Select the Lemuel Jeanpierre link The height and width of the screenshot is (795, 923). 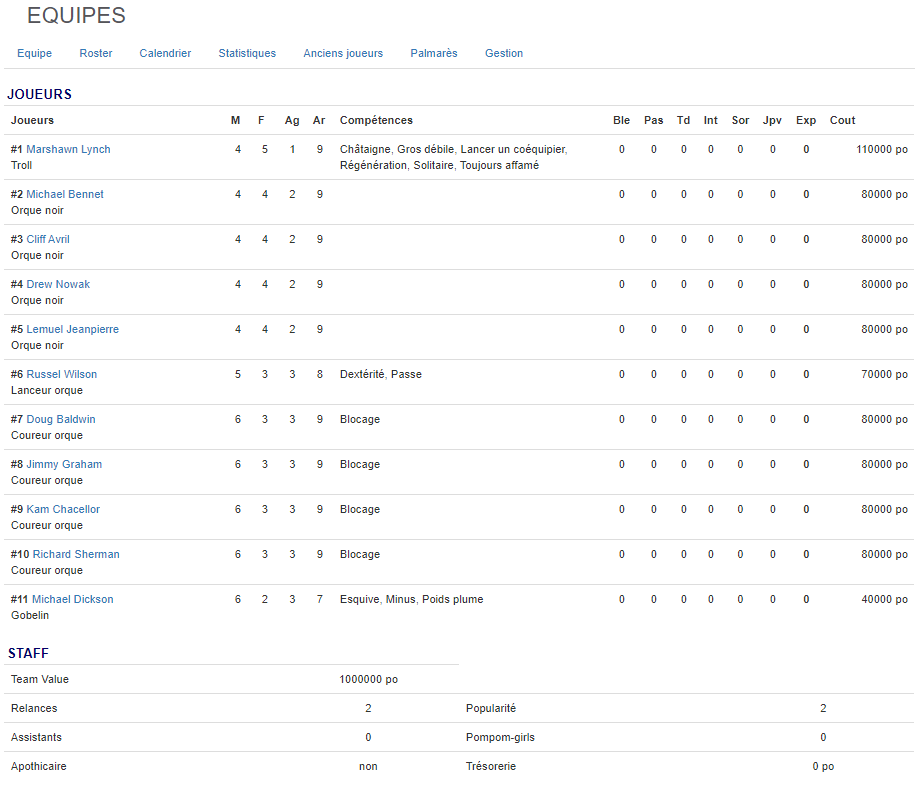72,329
